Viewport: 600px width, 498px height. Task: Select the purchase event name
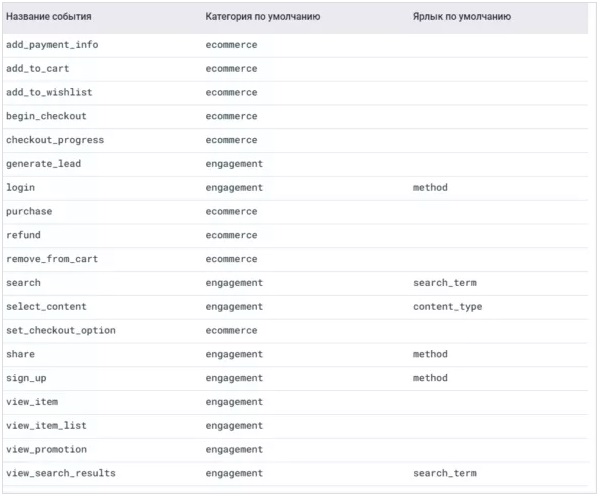click(x=29, y=212)
